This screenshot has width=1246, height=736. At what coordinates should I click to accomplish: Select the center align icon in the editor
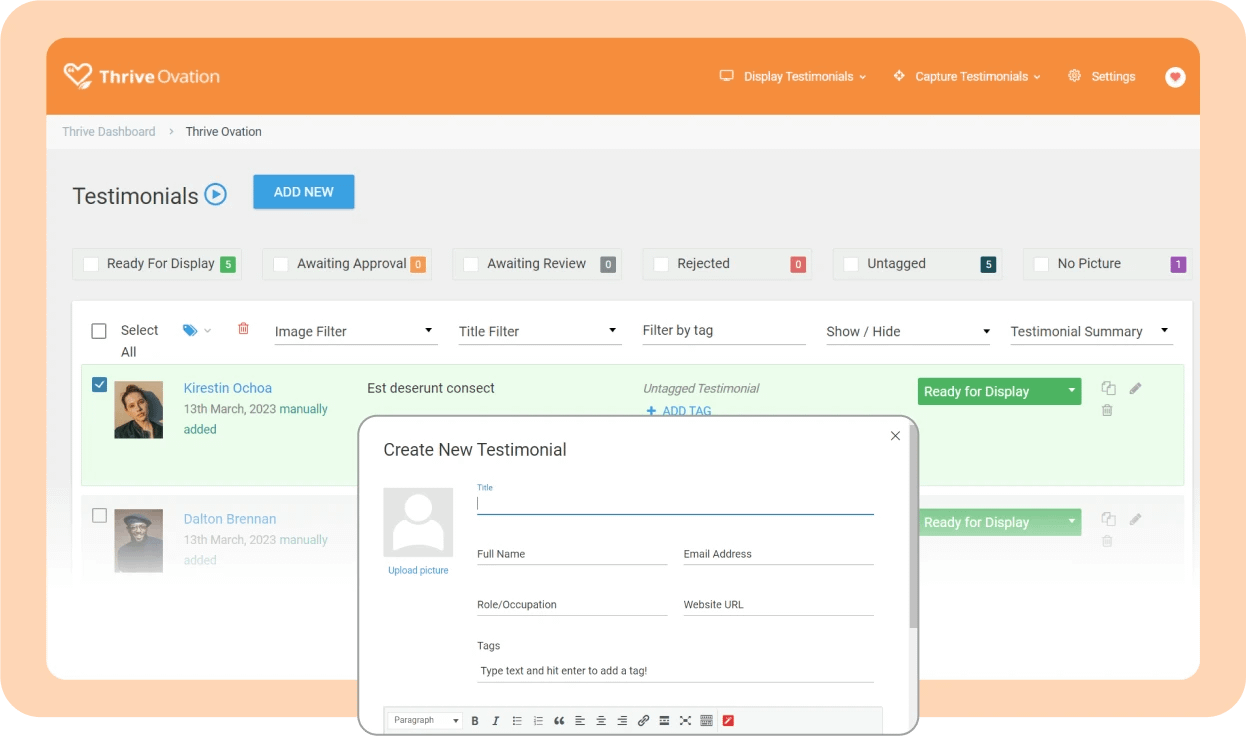tap(601, 720)
